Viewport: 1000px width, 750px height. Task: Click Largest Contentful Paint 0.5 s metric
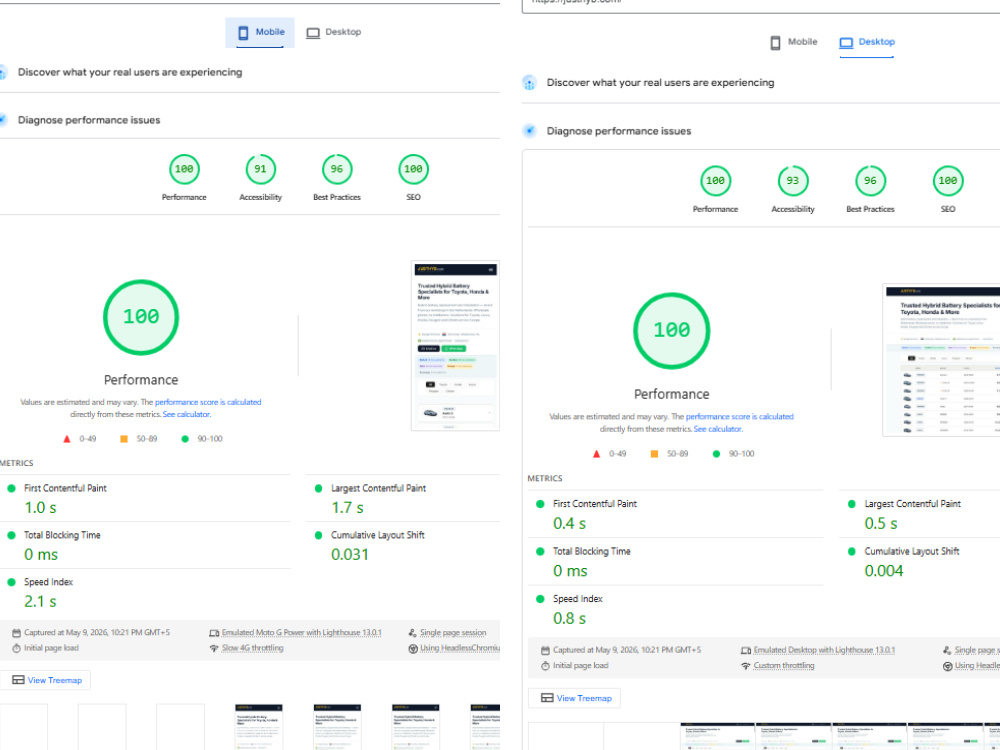click(x=919, y=514)
